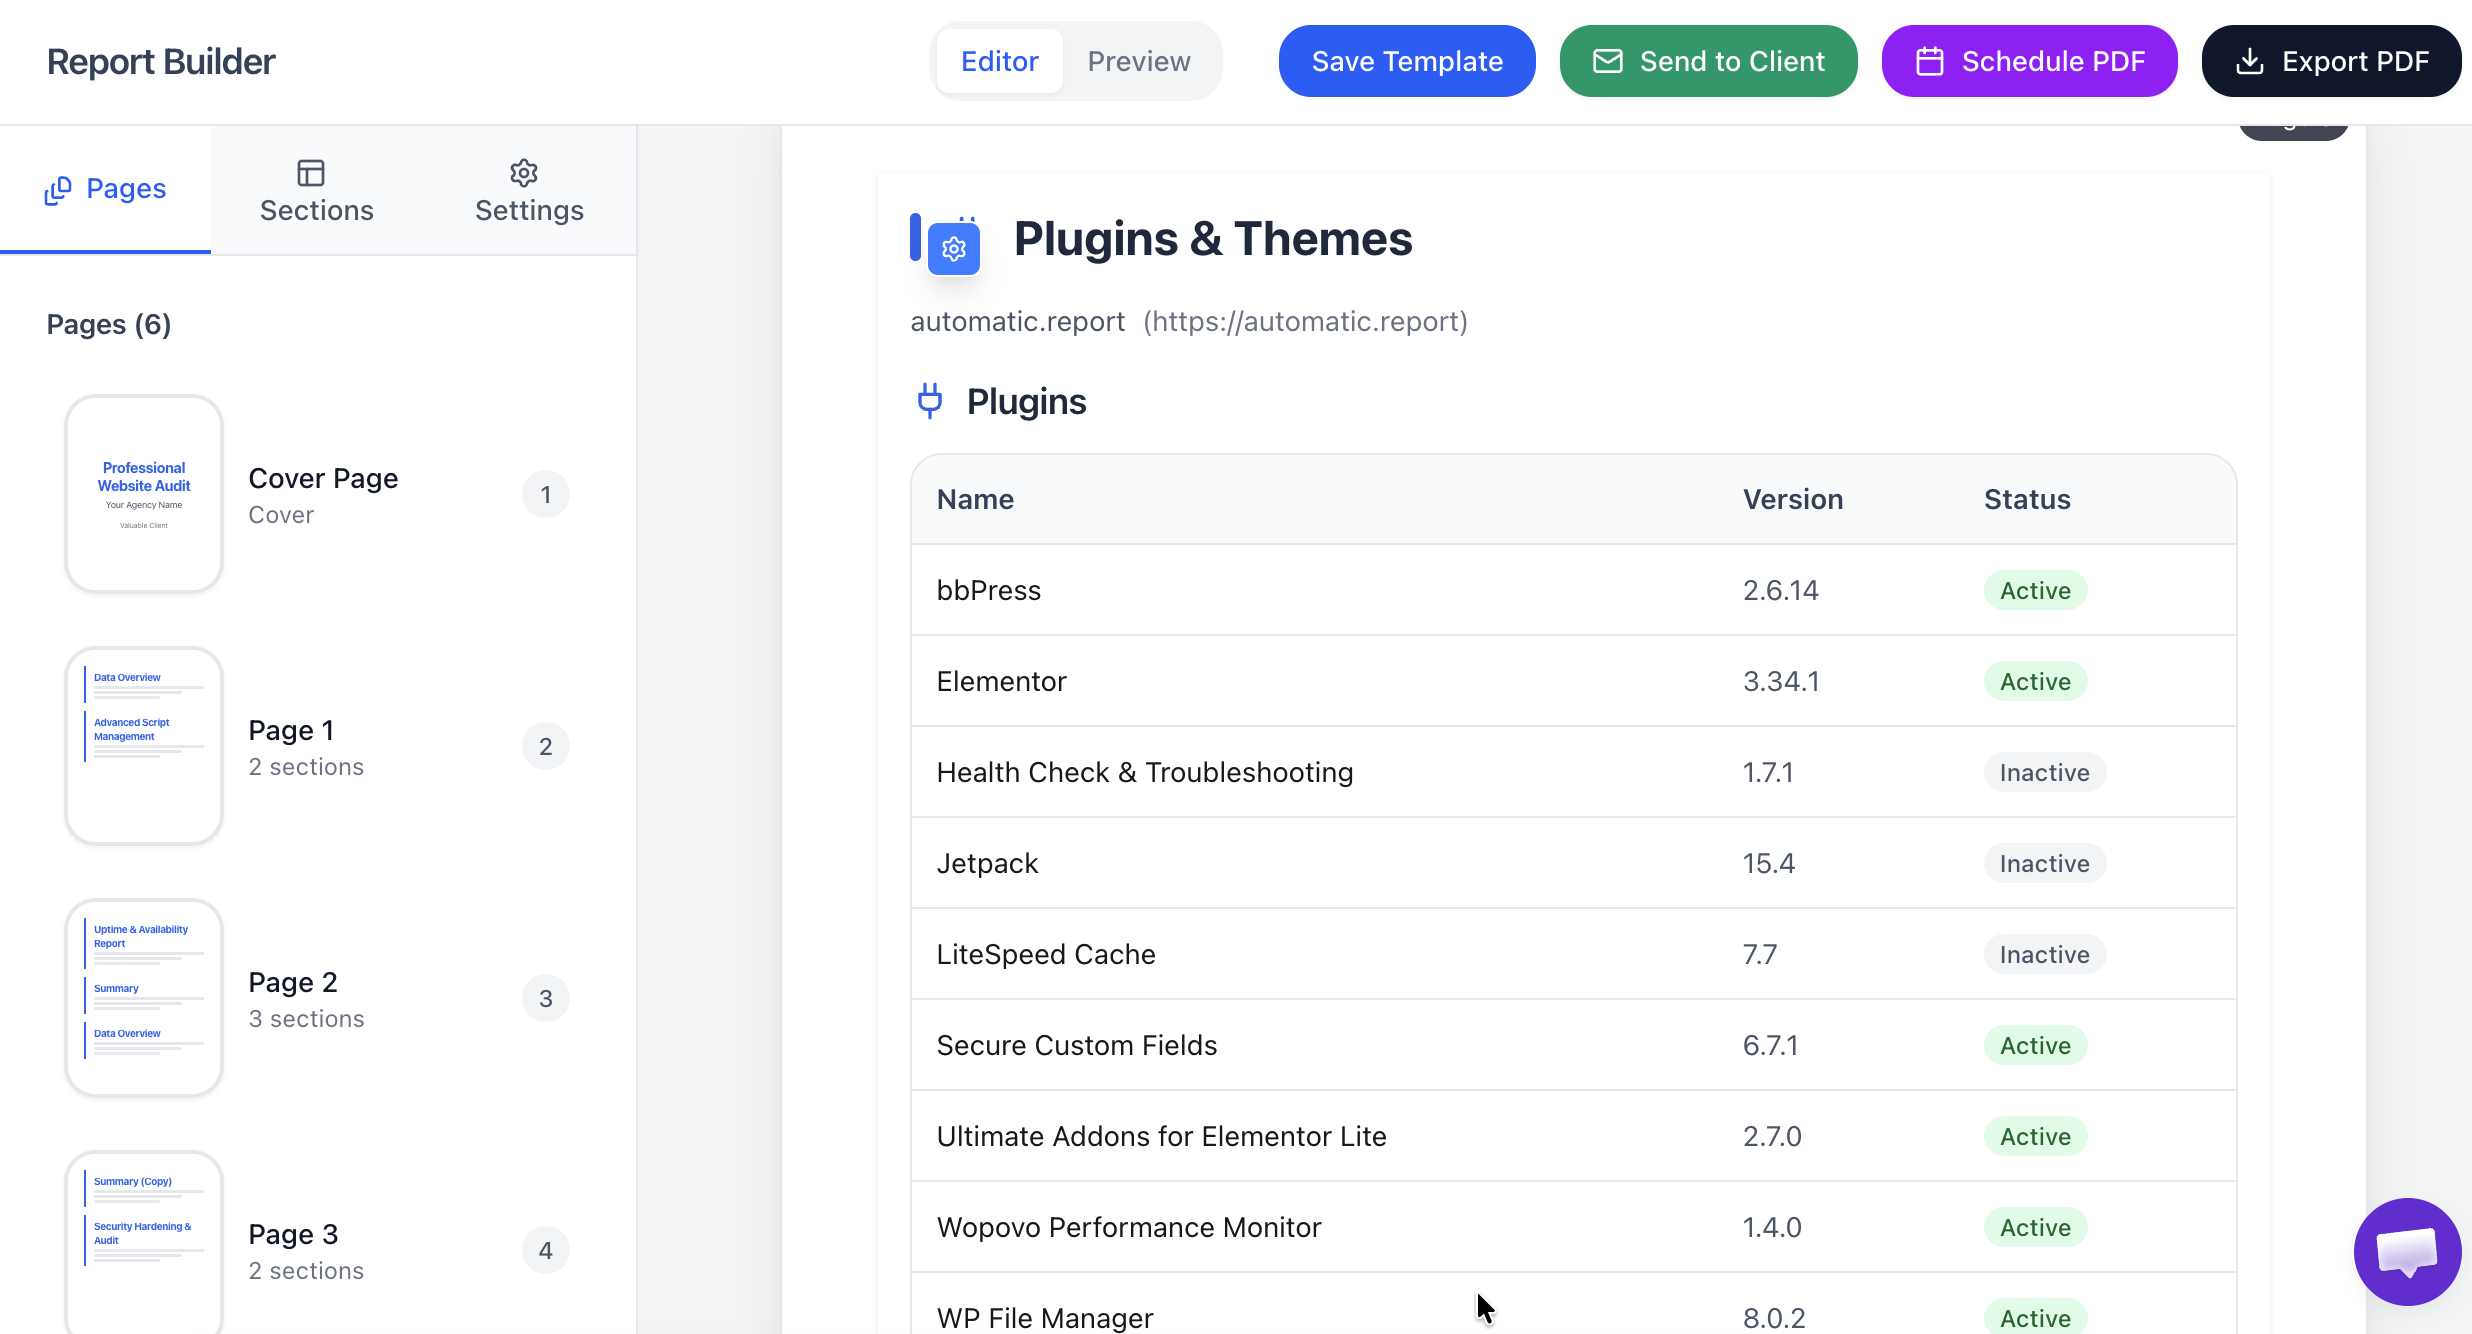The width and height of the screenshot is (2472, 1334).
Task: Click the envelope icon on Send to Client button
Action: pyautogui.click(x=1606, y=60)
